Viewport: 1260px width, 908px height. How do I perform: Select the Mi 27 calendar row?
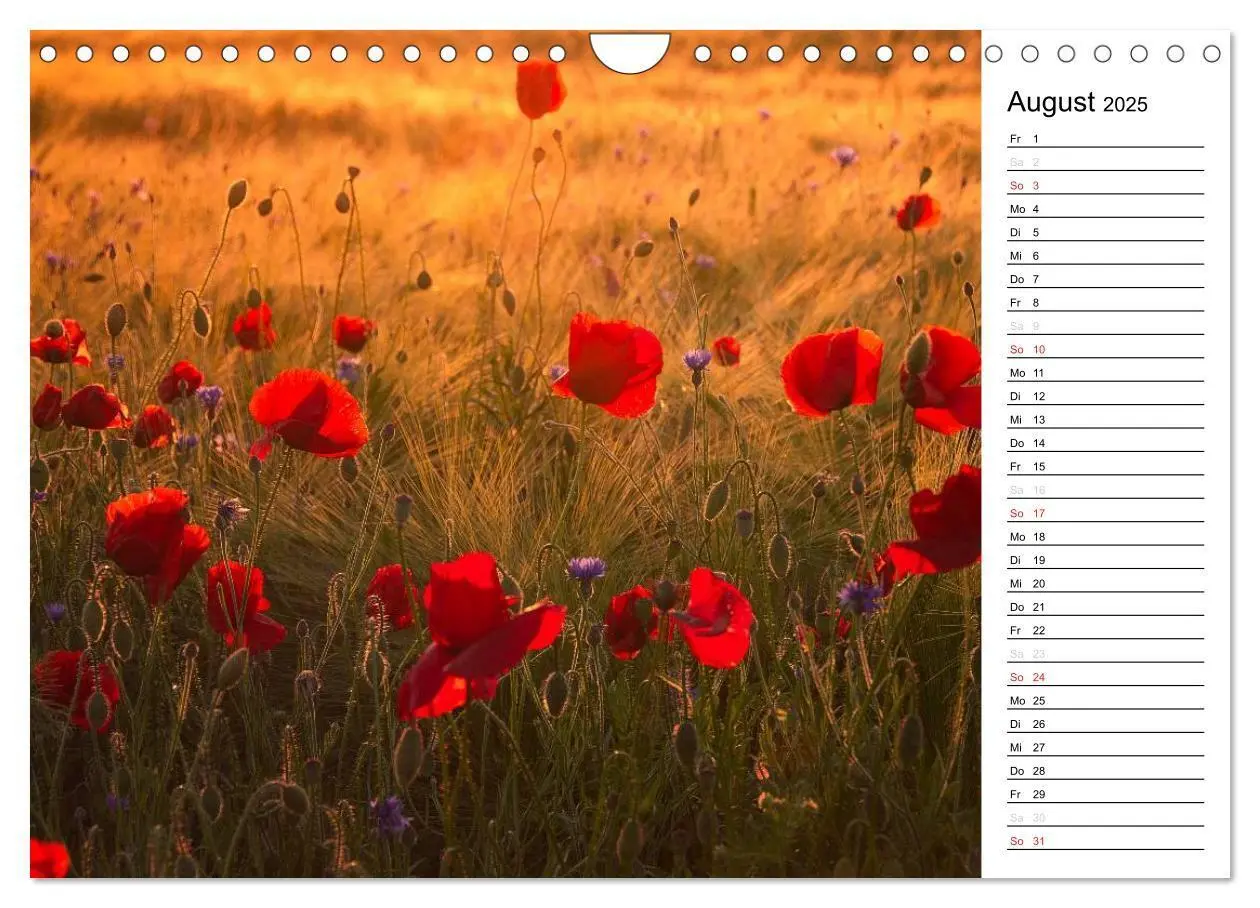1105,746
